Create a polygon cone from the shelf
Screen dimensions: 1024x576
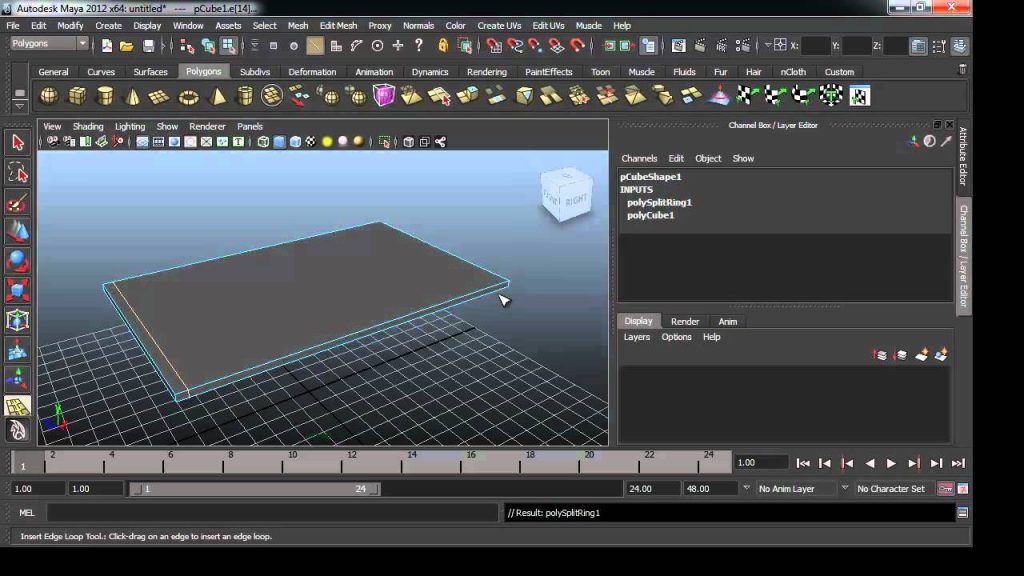click(133, 96)
